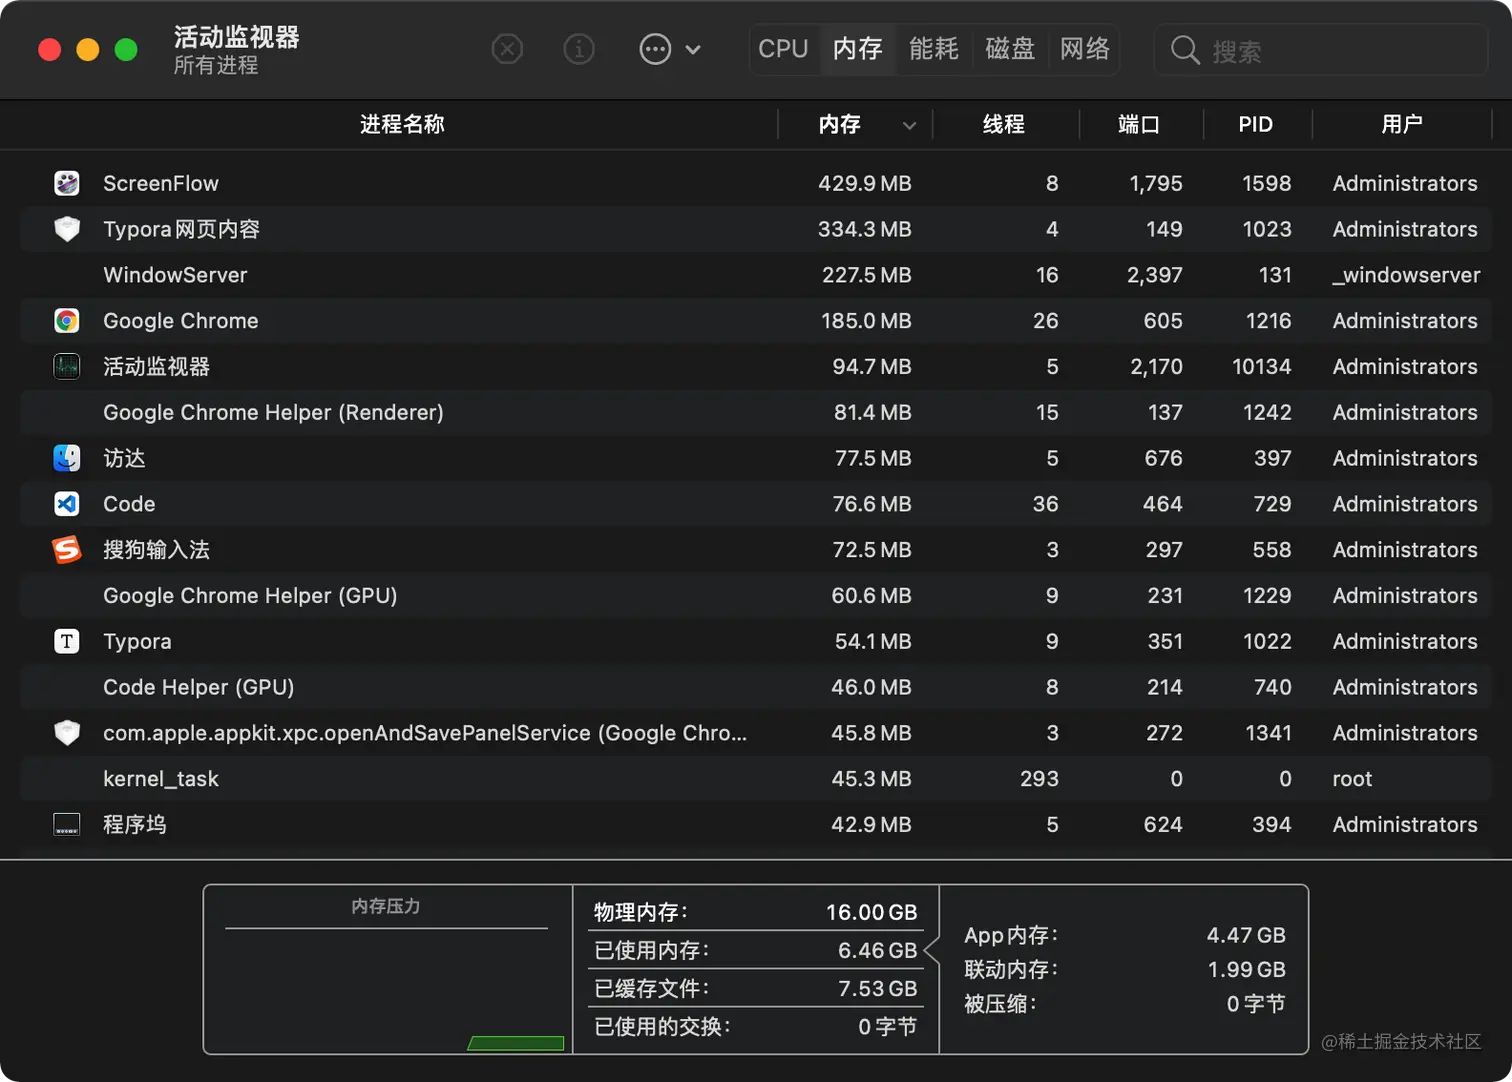Click the Typora网页内容 shield icon
1512x1082 pixels.
(x=67, y=229)
